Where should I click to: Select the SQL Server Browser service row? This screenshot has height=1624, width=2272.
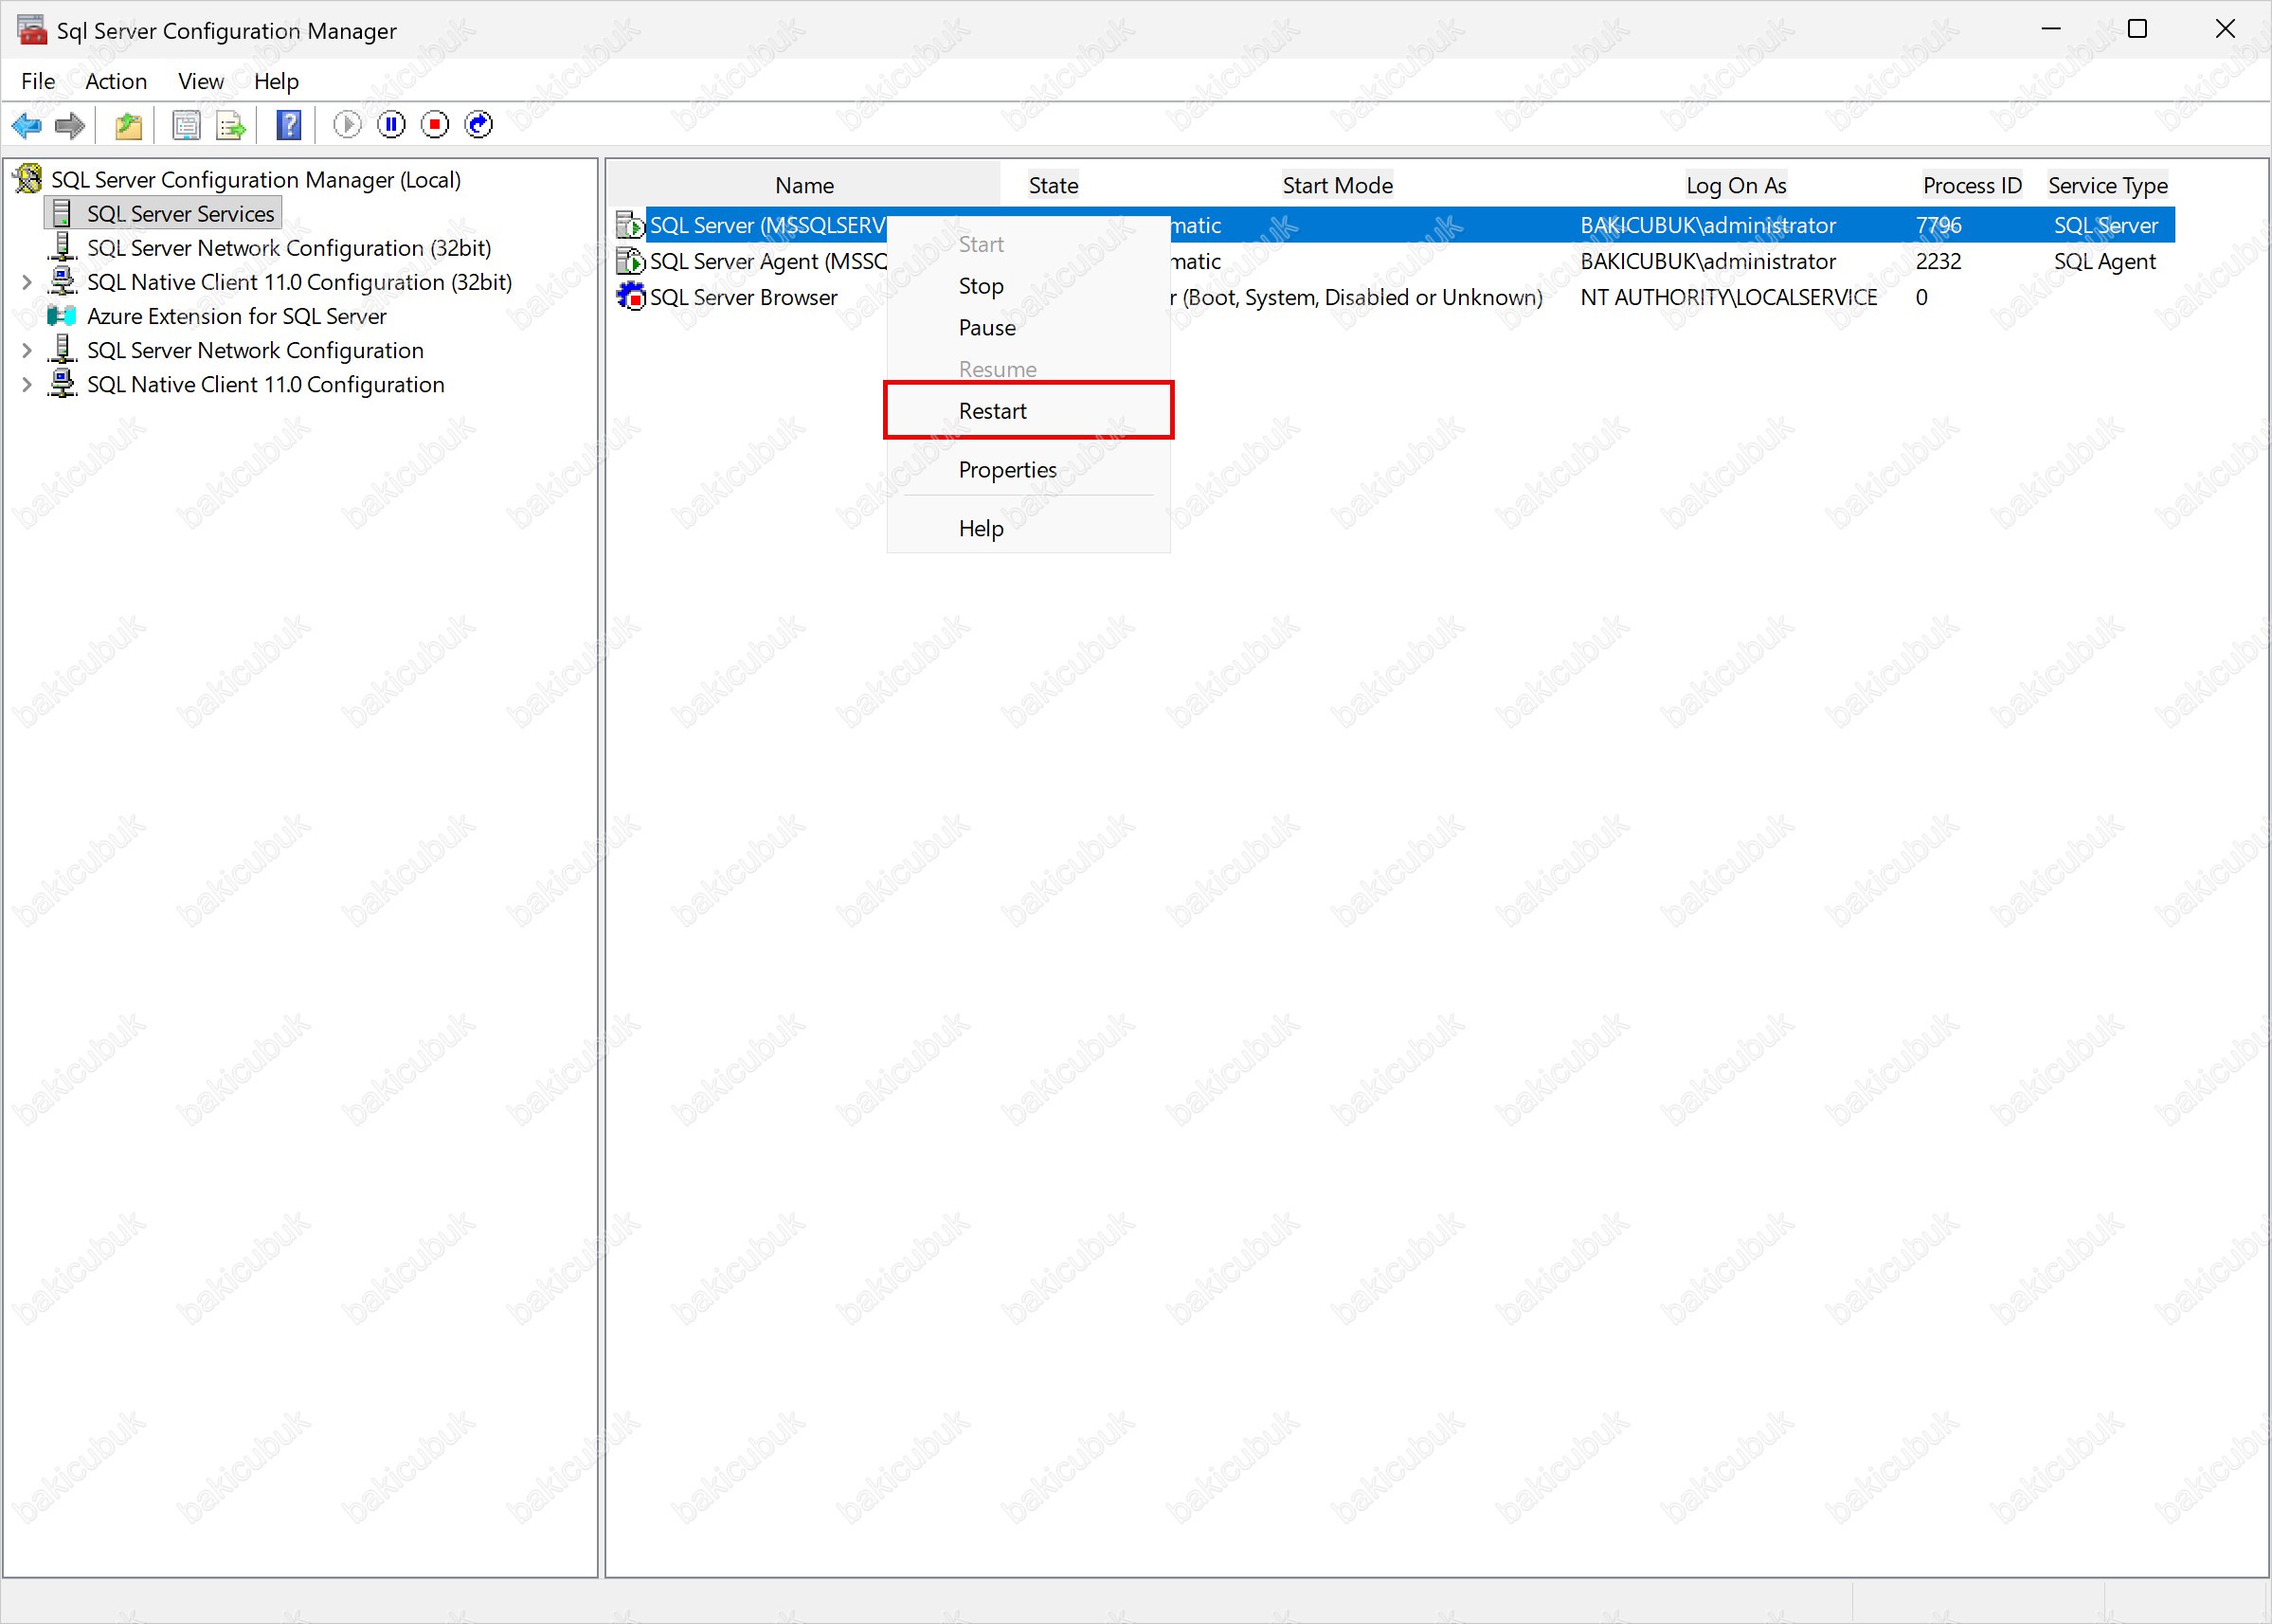pyautogui.click(x=743, y=298)
